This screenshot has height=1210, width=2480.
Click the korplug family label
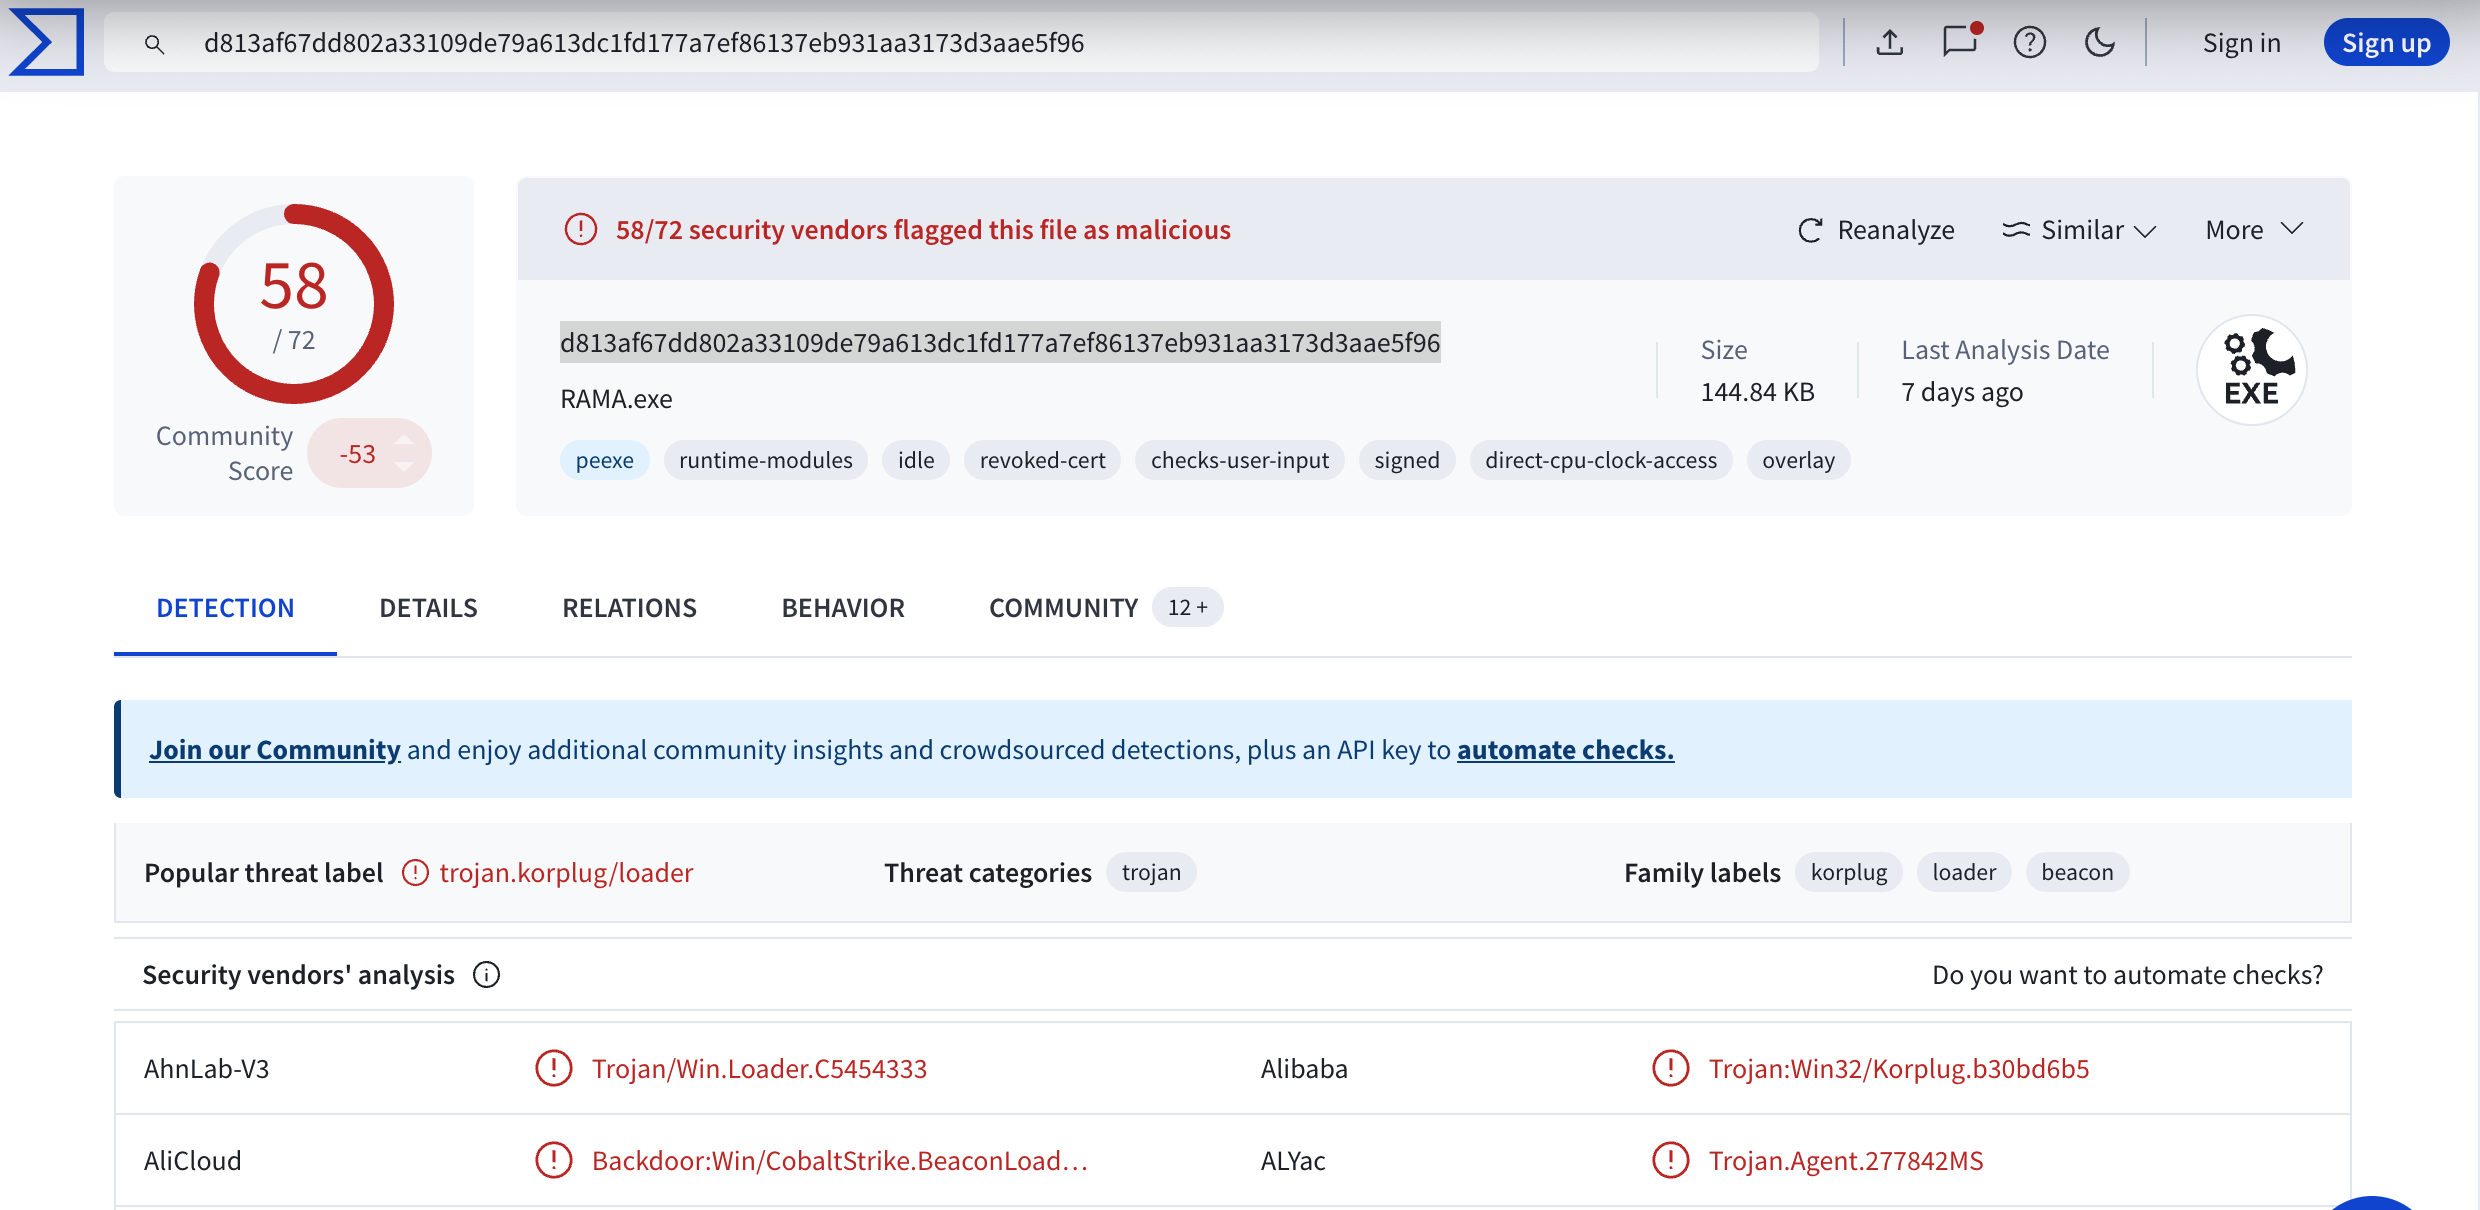[1849, 872]
